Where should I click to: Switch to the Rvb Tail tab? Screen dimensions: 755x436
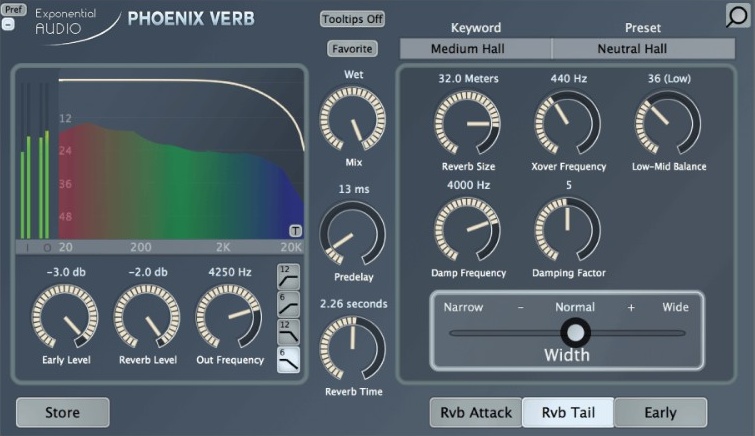click(568, 412)
